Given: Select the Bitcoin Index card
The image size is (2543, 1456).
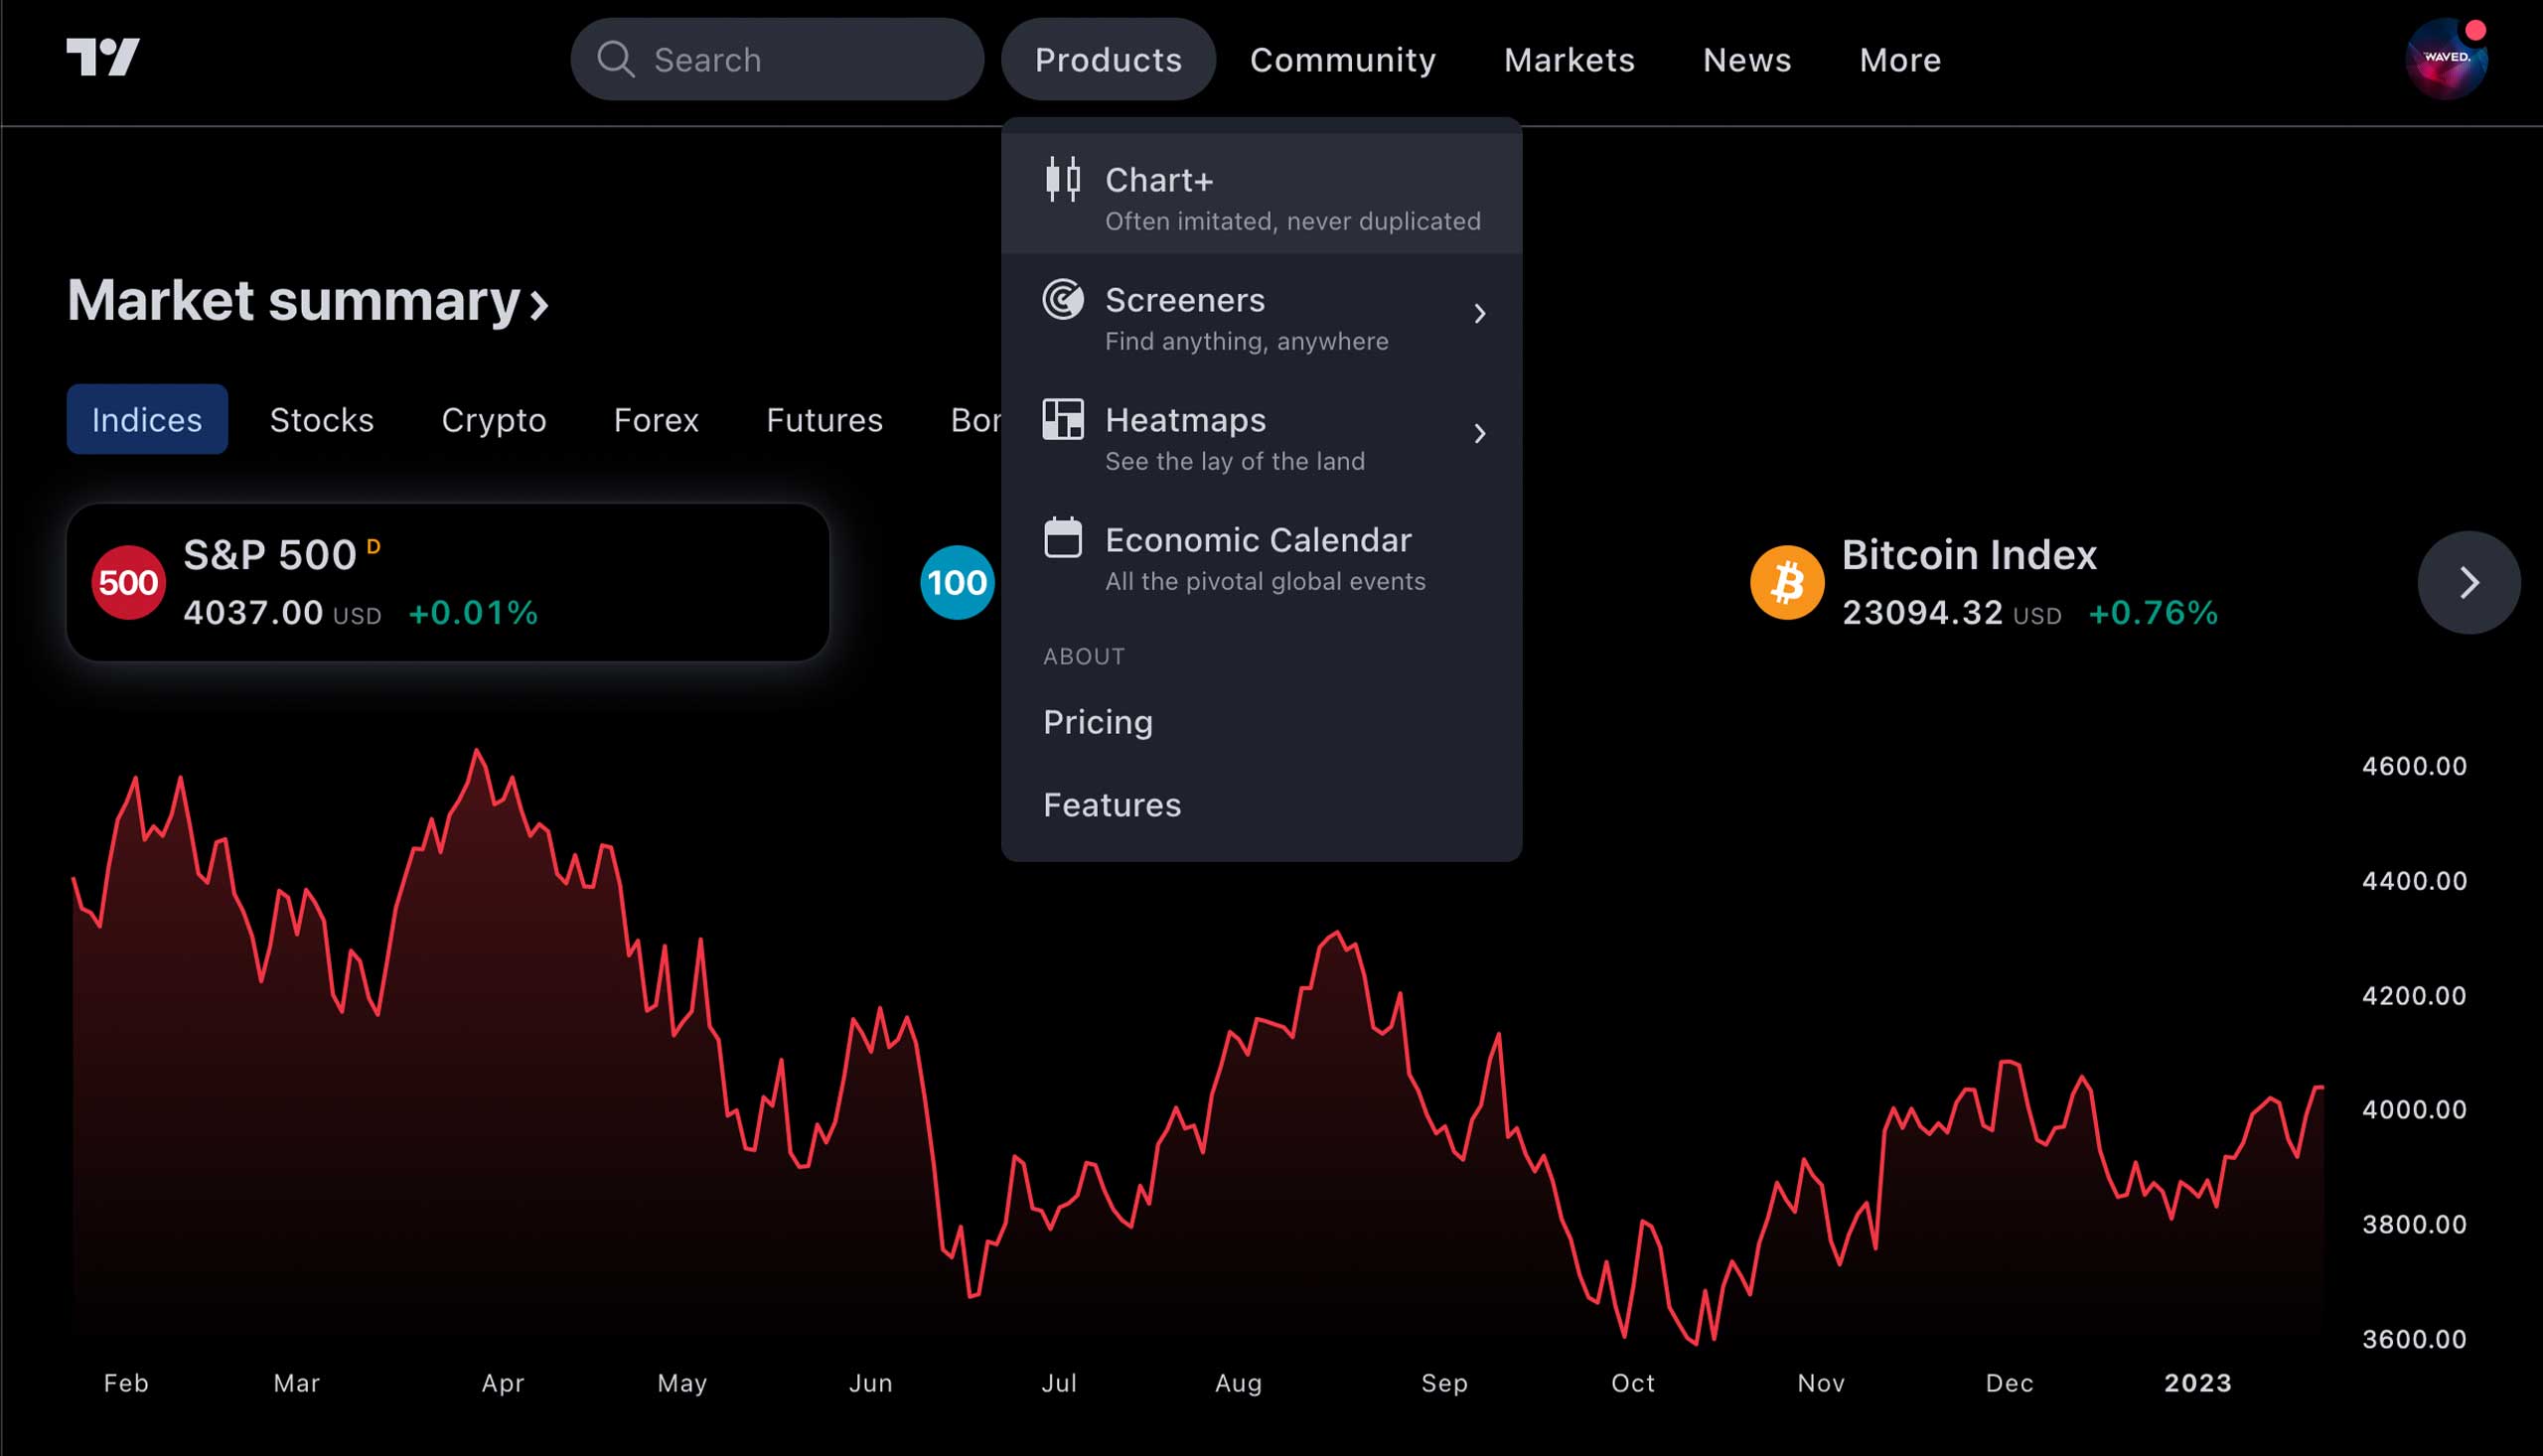Looking at the screenshot, I should 1985,582.
